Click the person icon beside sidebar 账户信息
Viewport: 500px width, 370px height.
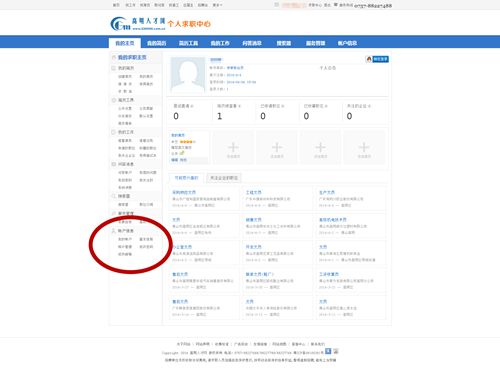click(114, 231)
